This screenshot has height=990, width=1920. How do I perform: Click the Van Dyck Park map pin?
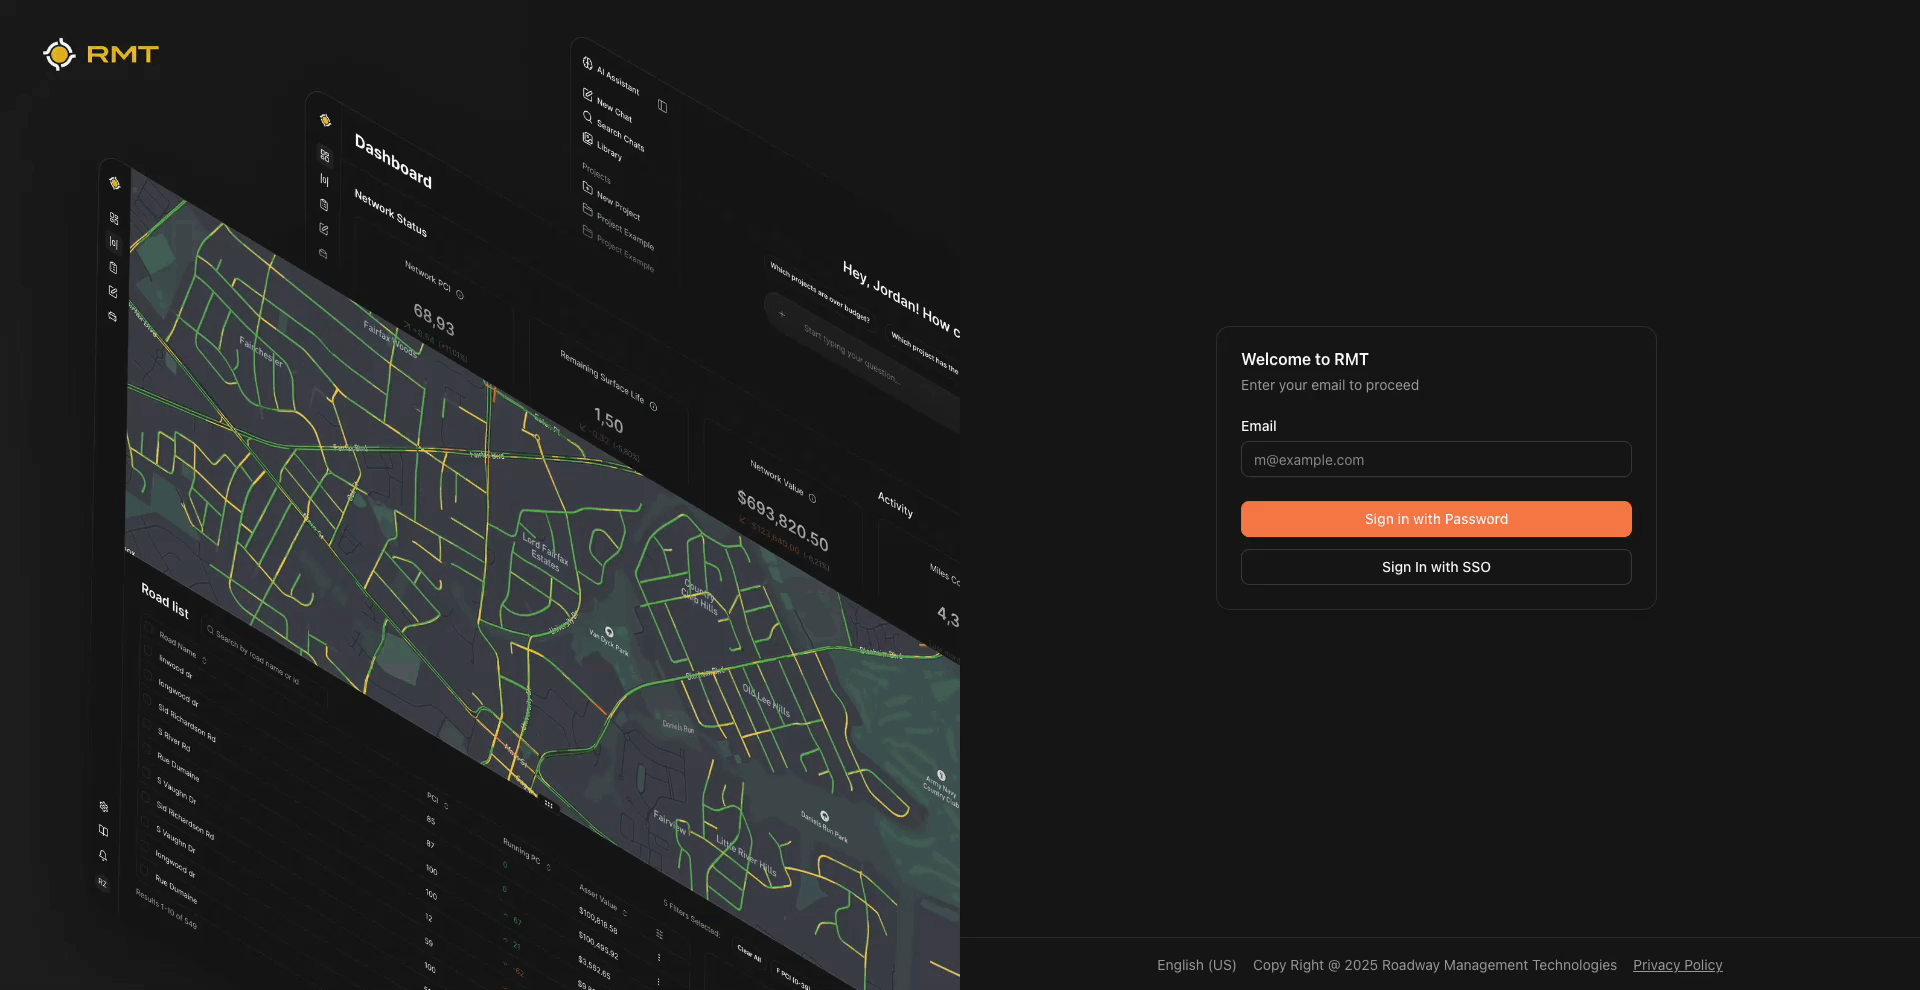click(609, 632)
